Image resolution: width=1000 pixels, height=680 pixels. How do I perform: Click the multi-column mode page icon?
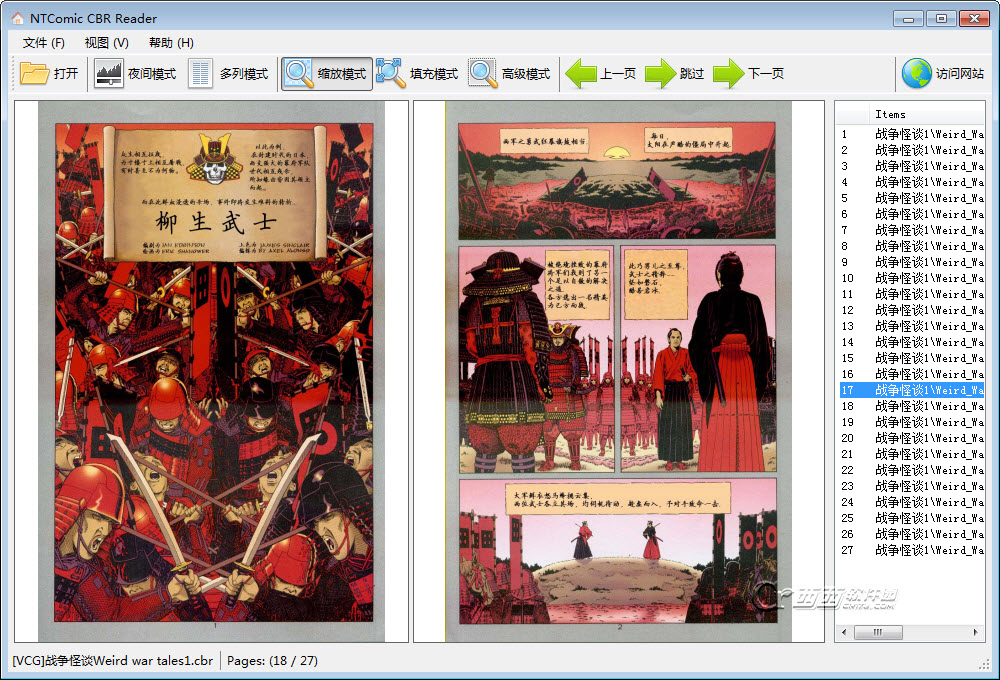click(200, 73)
